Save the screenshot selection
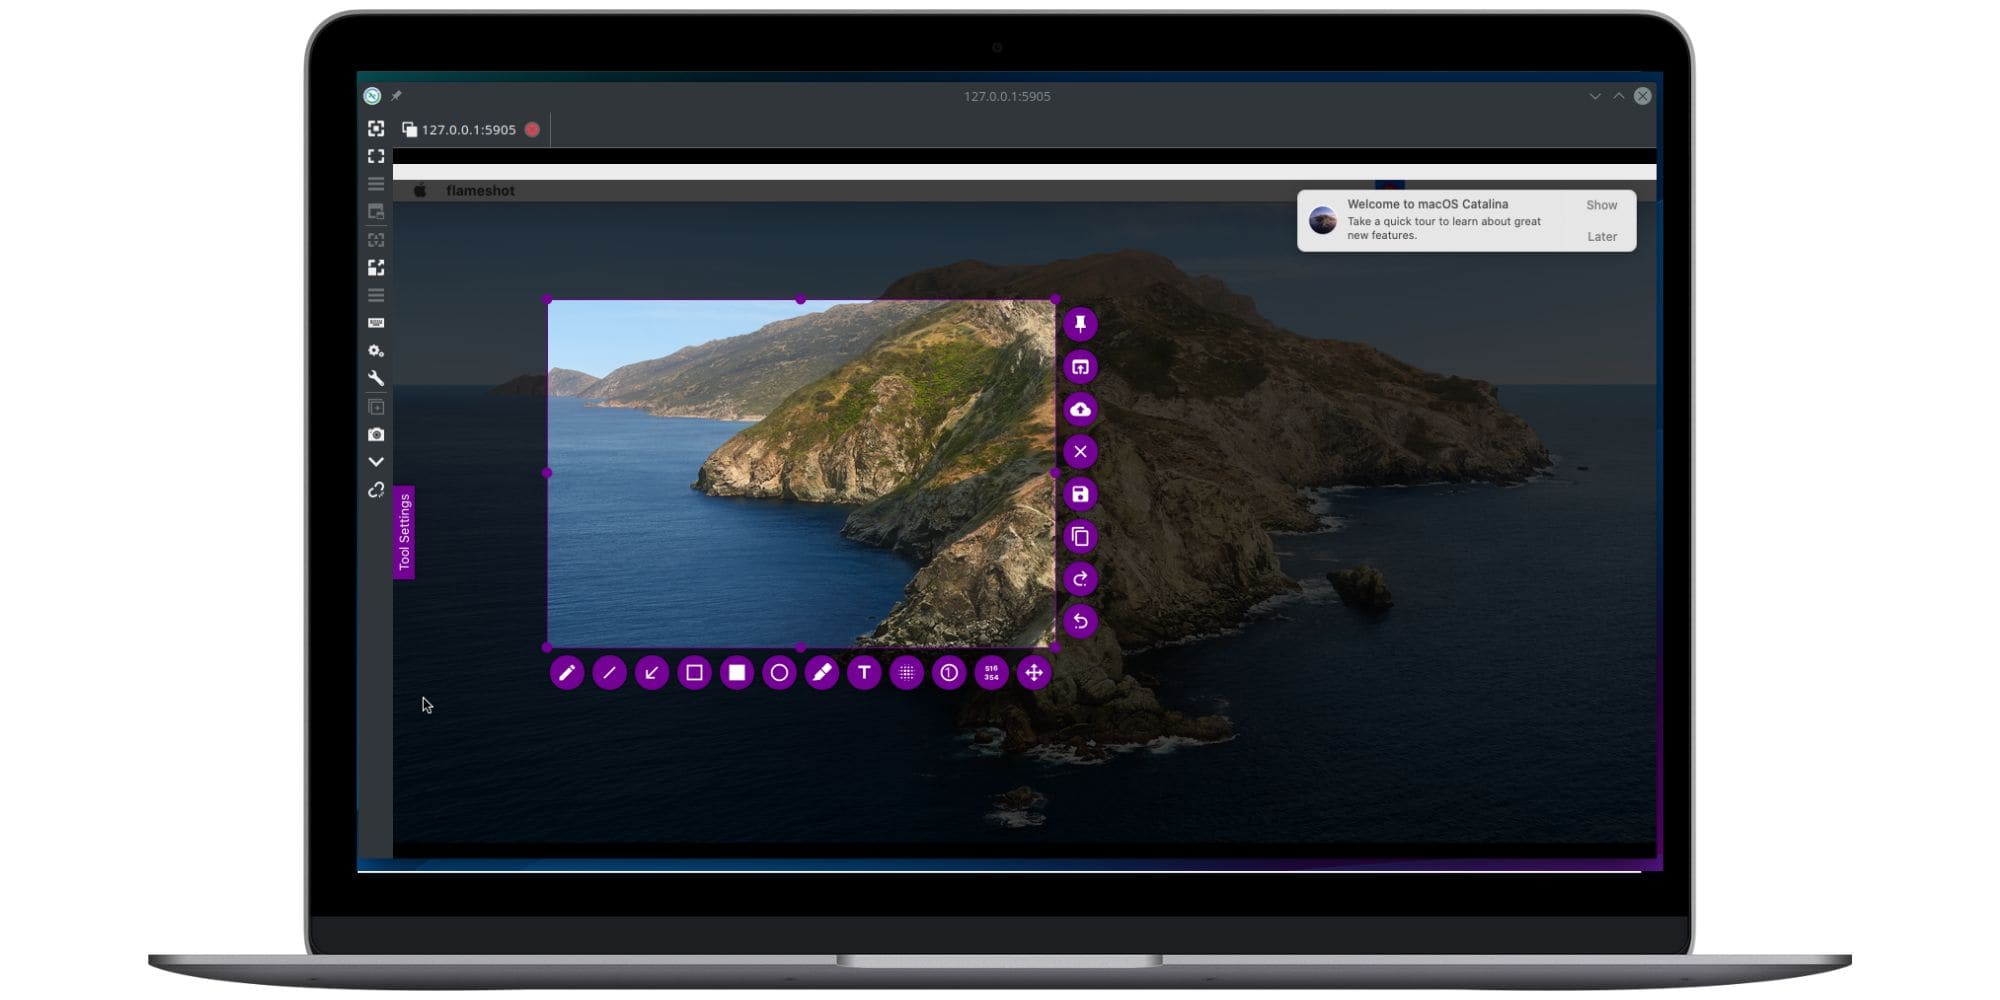2000x1000 pixels. [x=1080, y=495]
